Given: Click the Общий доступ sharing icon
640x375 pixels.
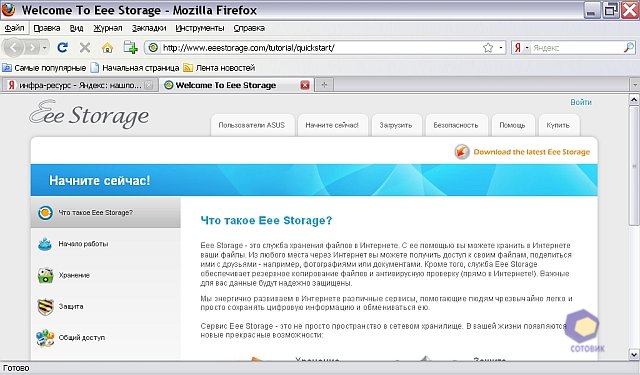Looking at the screenshot, I should 45,338.
